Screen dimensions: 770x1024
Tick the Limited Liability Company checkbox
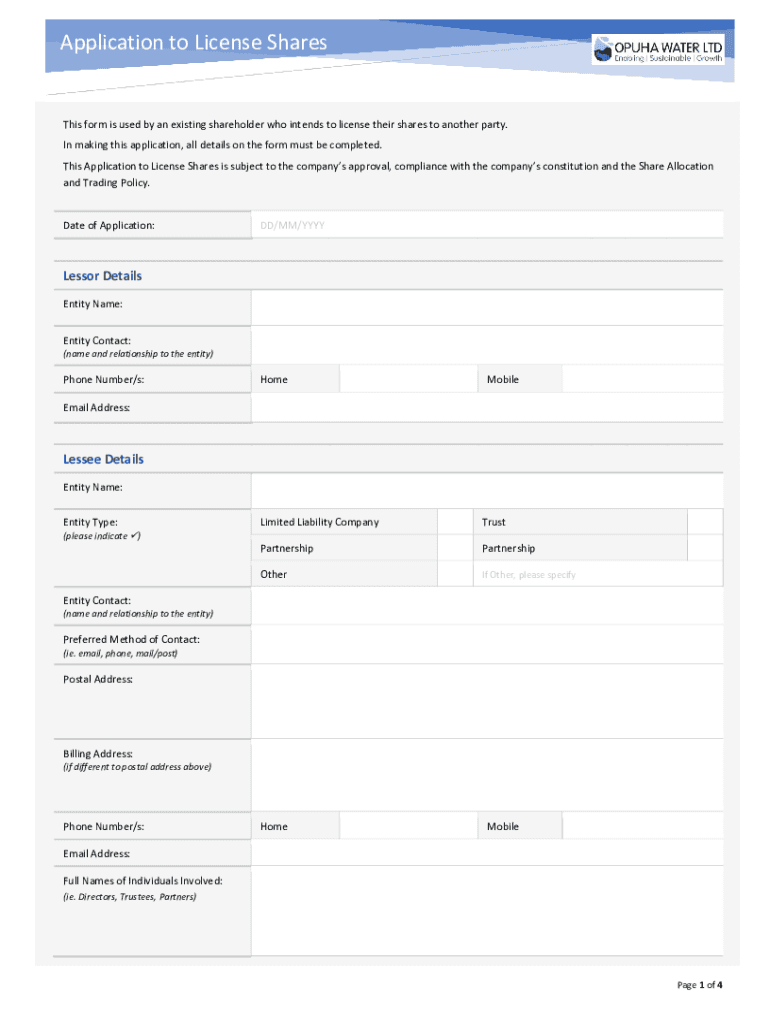(454, 522)
